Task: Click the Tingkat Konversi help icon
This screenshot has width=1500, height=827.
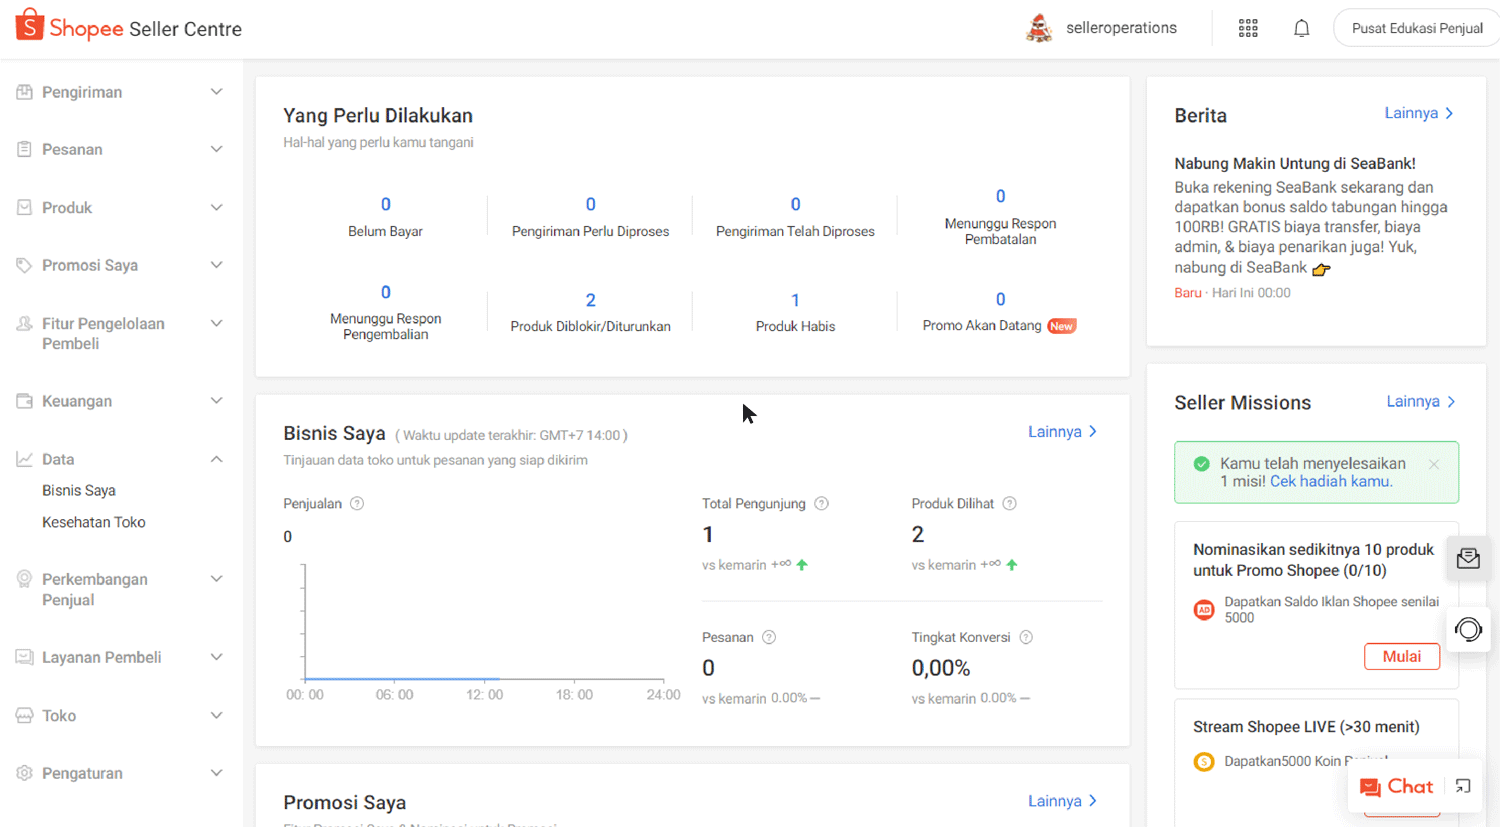Action: (1026, 637)
